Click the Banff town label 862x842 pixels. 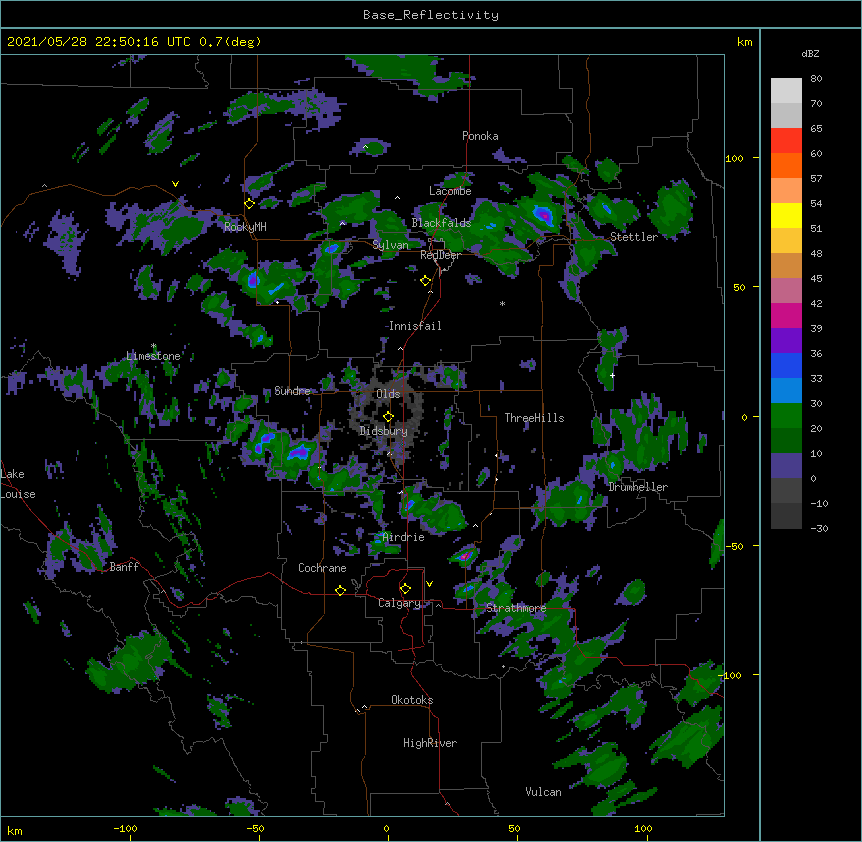point(124,567)
